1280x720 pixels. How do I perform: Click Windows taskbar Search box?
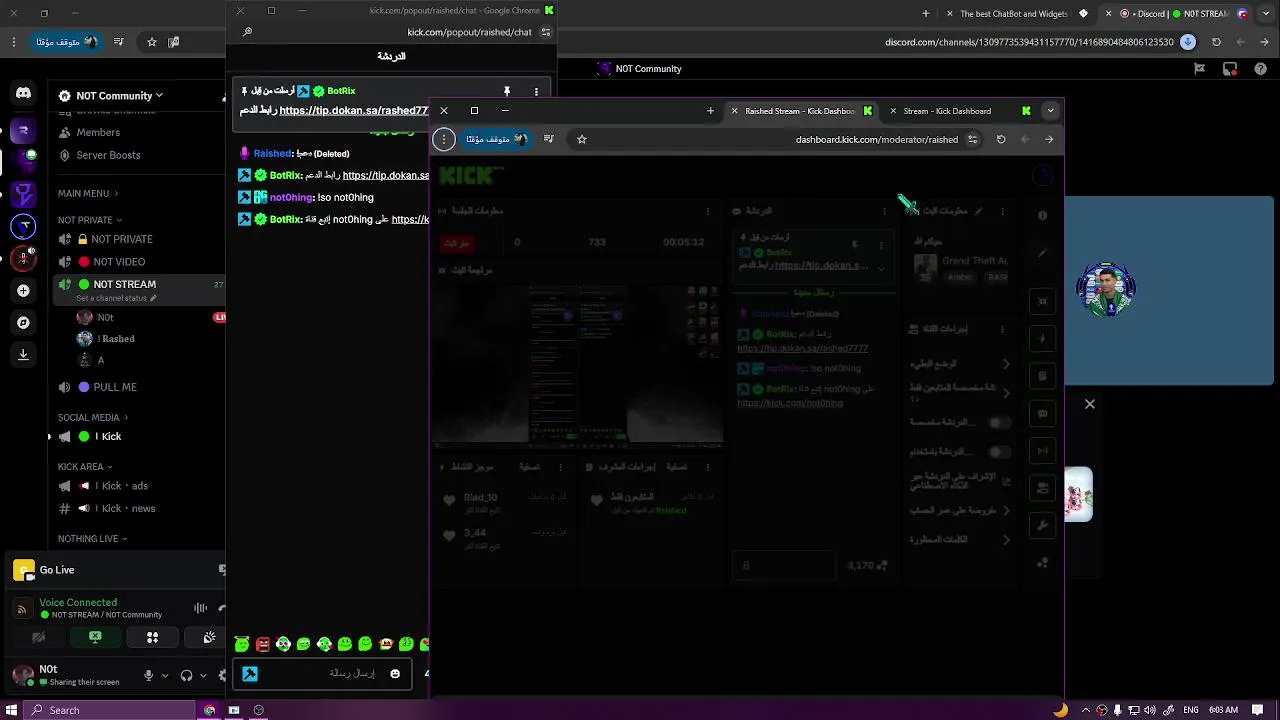[x=110, y=710]
